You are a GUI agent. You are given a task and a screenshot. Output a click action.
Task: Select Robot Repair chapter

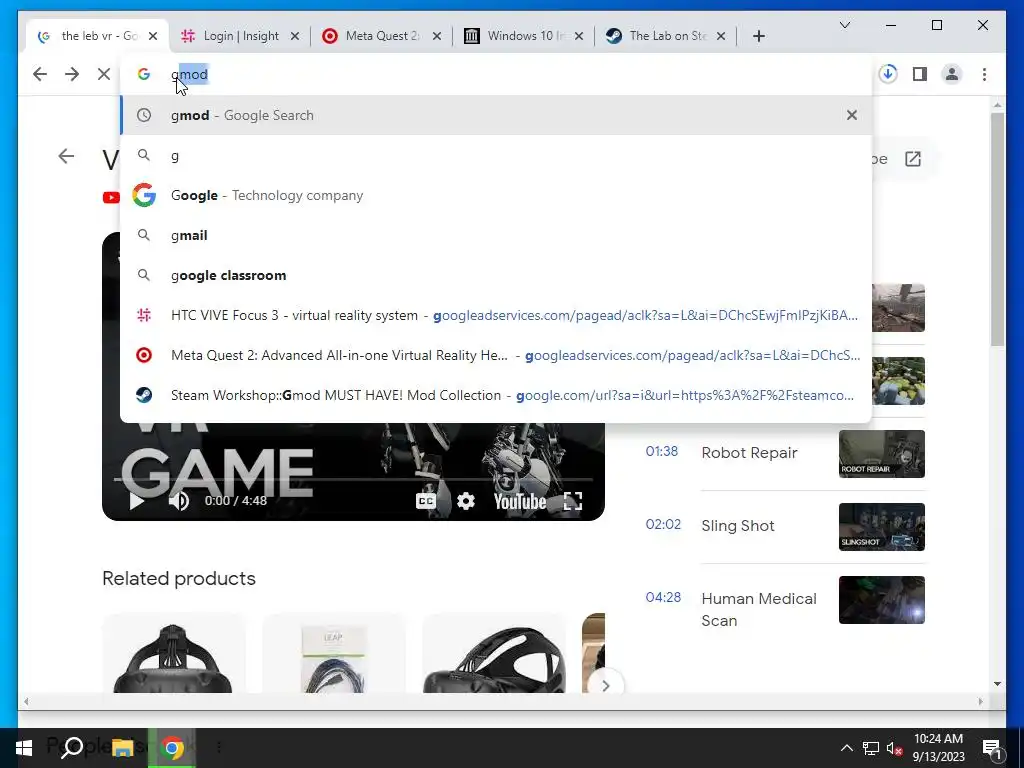[x=749, y=453]
